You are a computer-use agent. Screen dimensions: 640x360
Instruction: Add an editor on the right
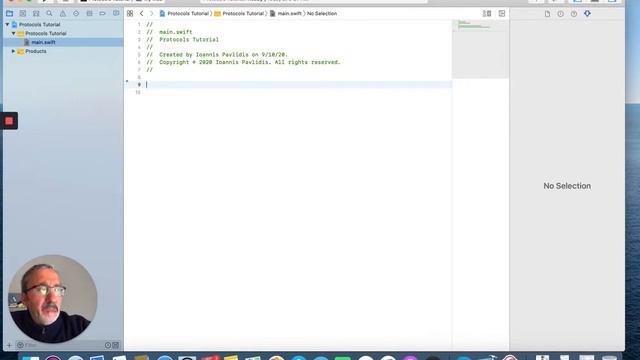(502, 13)
